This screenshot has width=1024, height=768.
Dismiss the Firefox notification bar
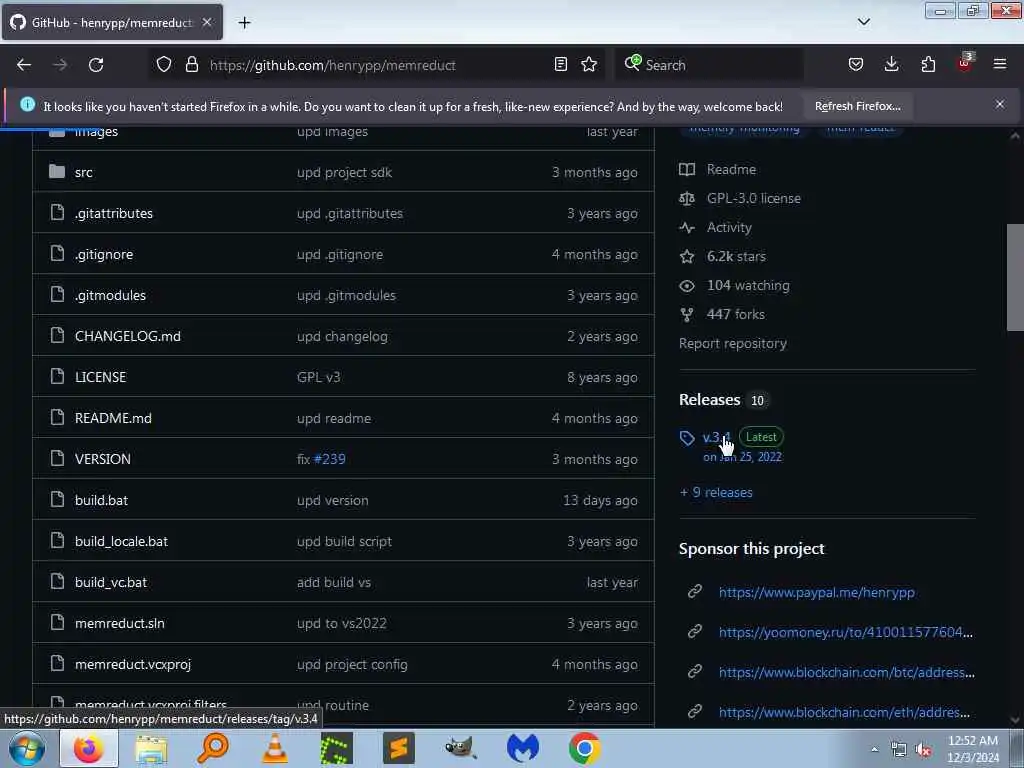coord(1000,104)
